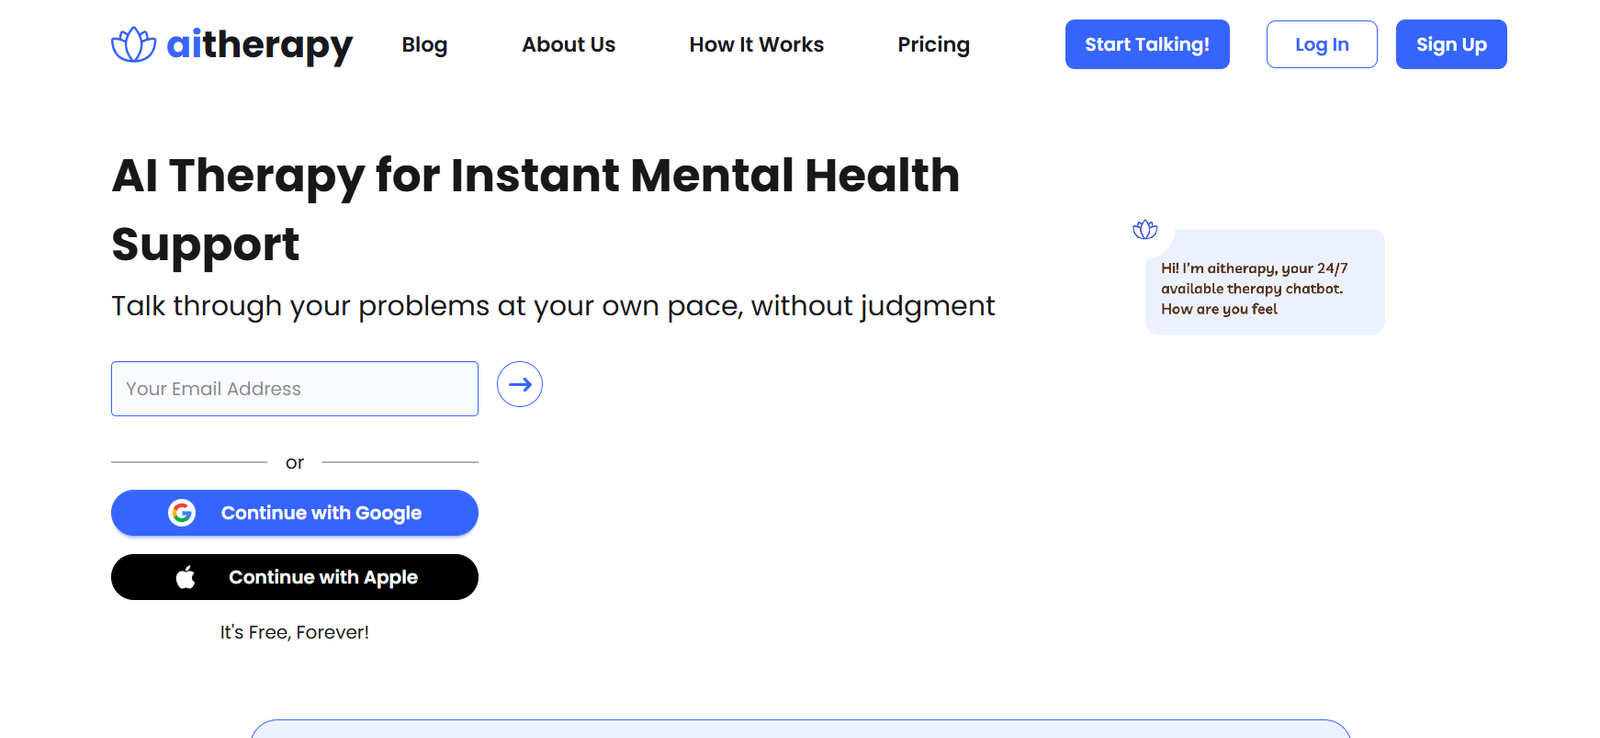Click the Google G logo icon

(x=182, y=513)
